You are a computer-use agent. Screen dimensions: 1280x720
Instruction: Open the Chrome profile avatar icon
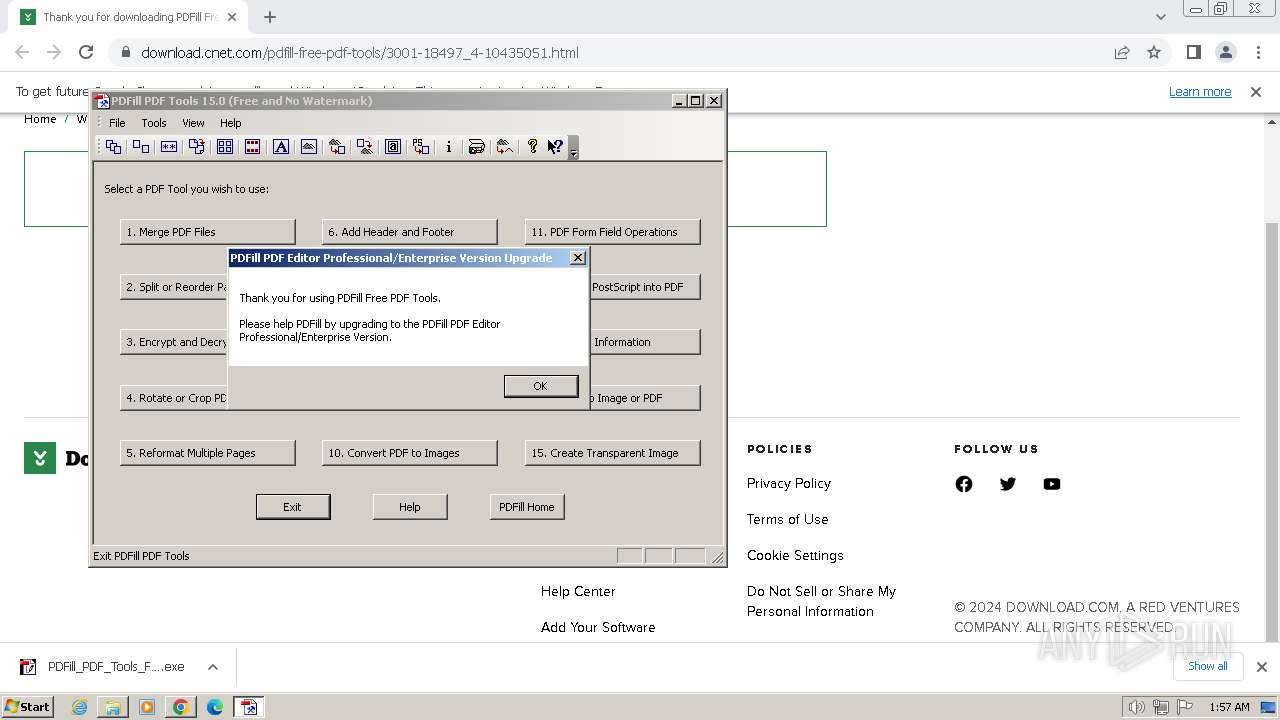[1225, 53]
